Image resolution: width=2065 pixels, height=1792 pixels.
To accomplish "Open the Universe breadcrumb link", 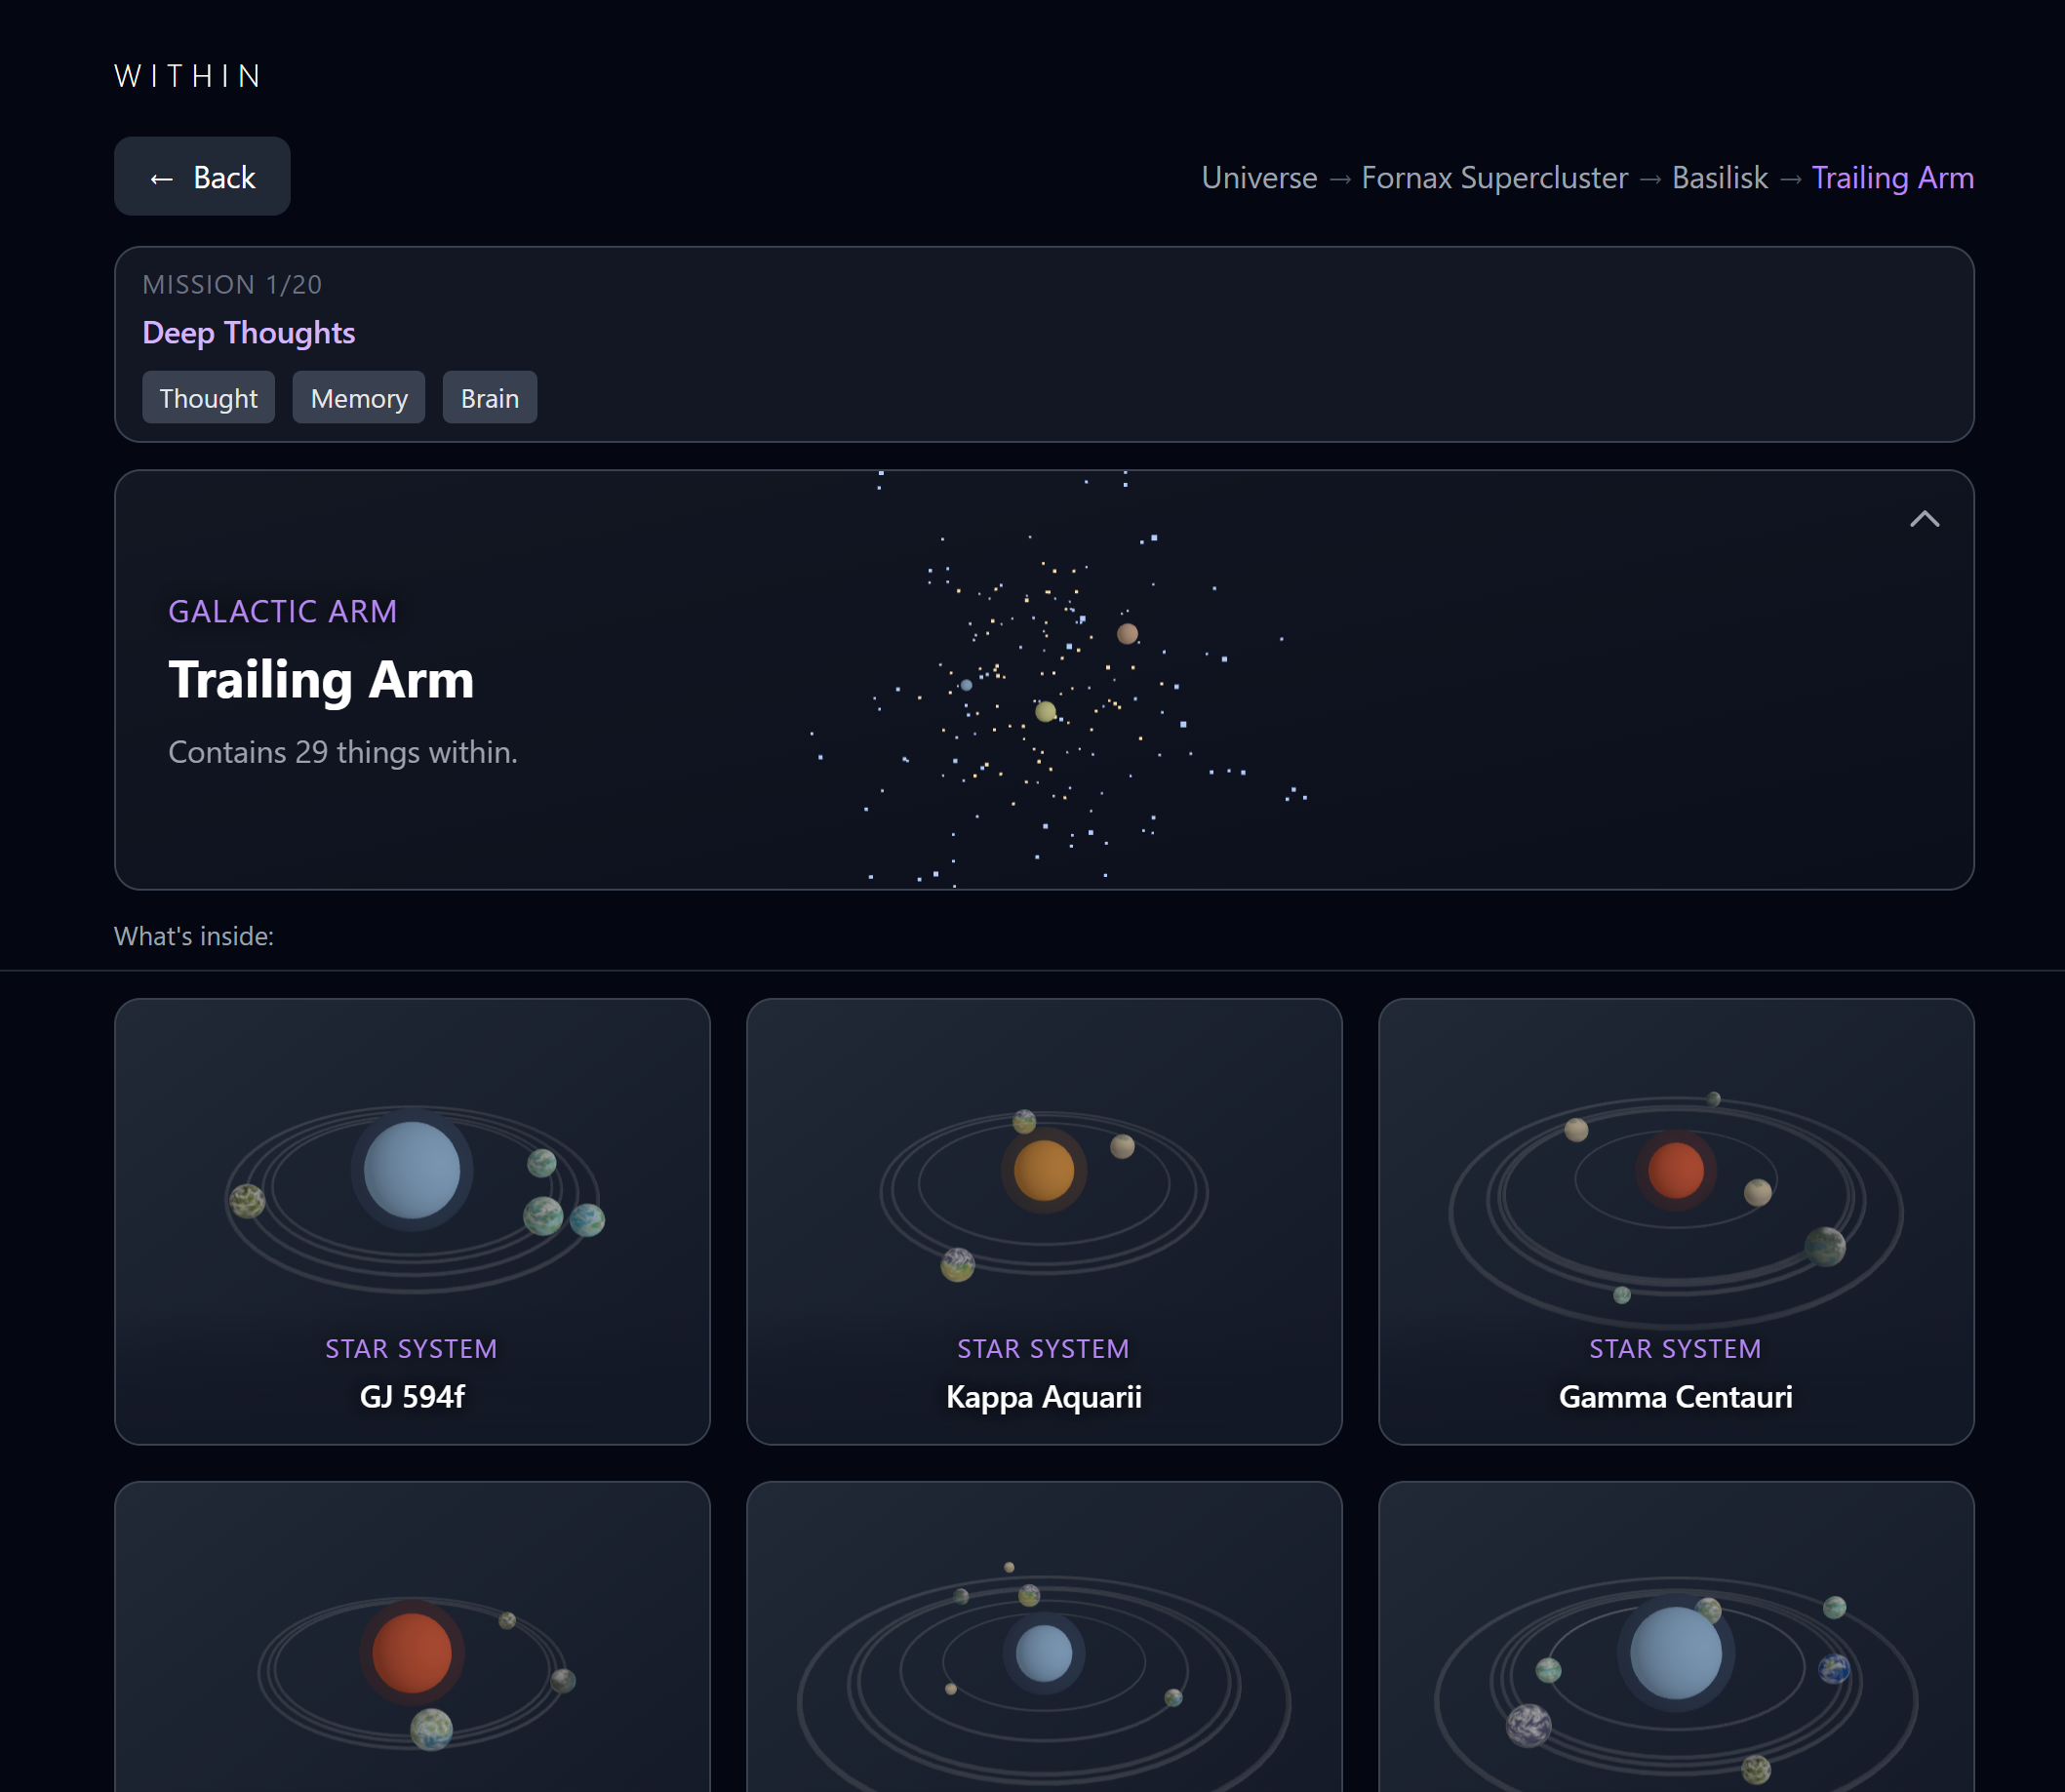I will point(1258,178).
